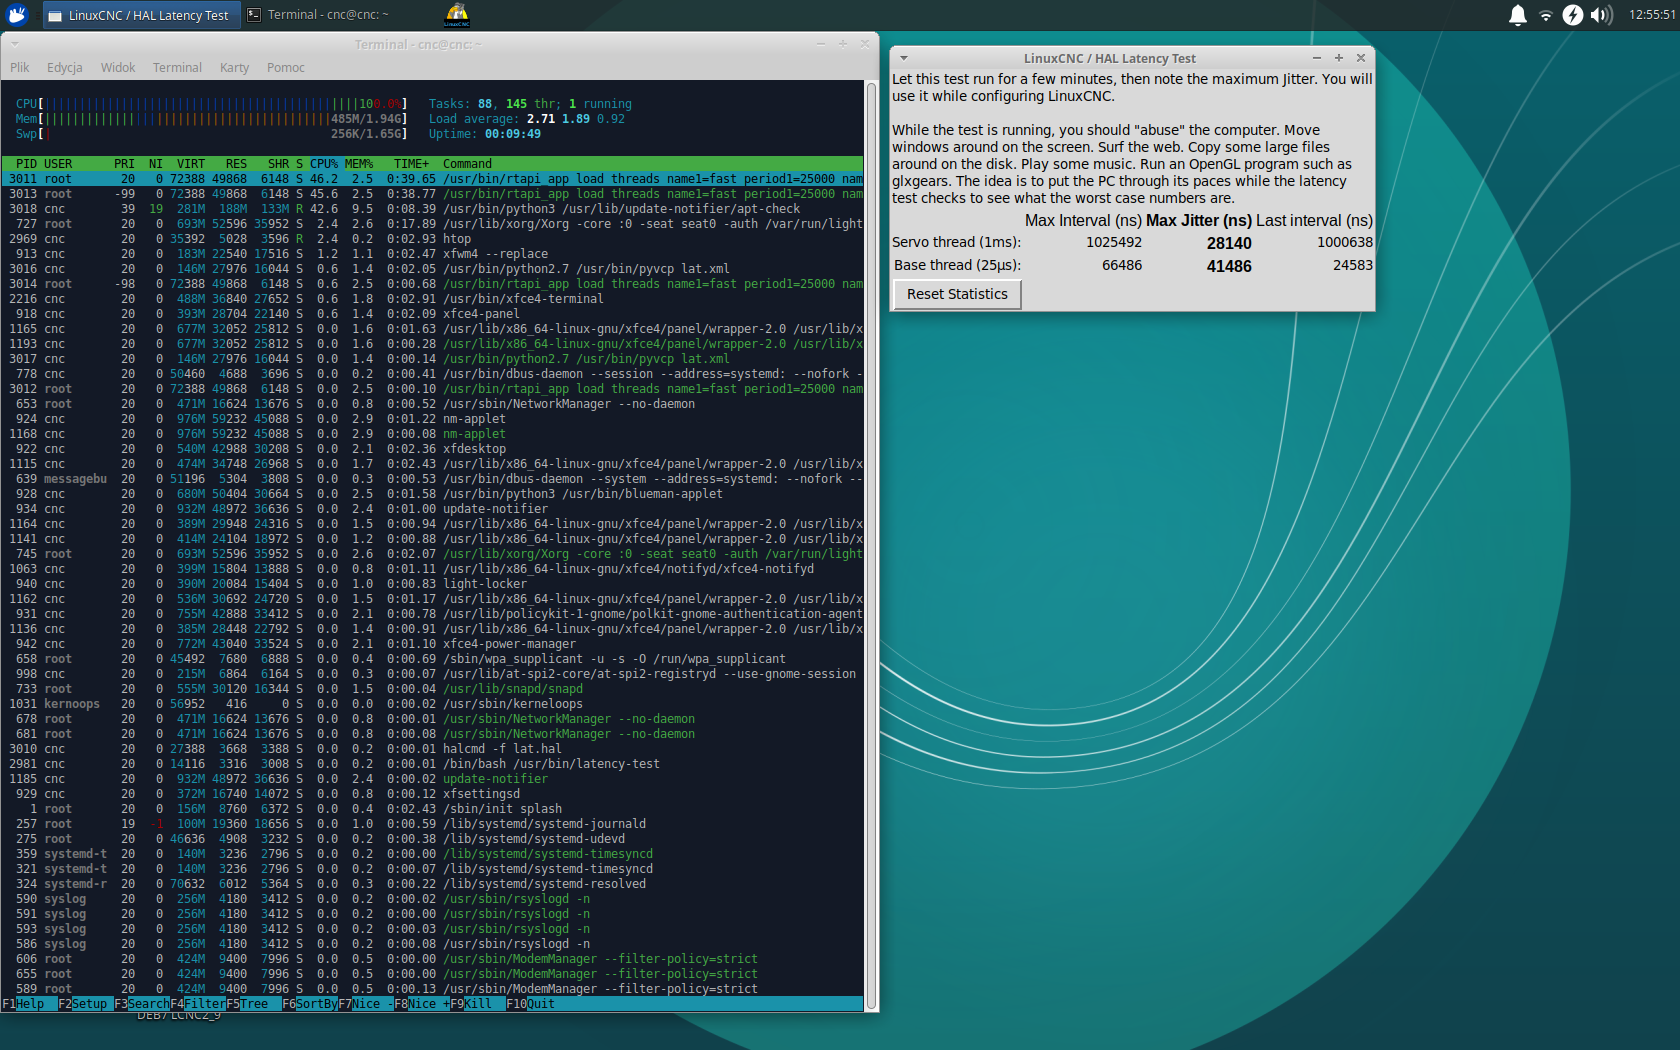Select the xfdesktop process row
1680x1050 pixels.
[432, 449]
